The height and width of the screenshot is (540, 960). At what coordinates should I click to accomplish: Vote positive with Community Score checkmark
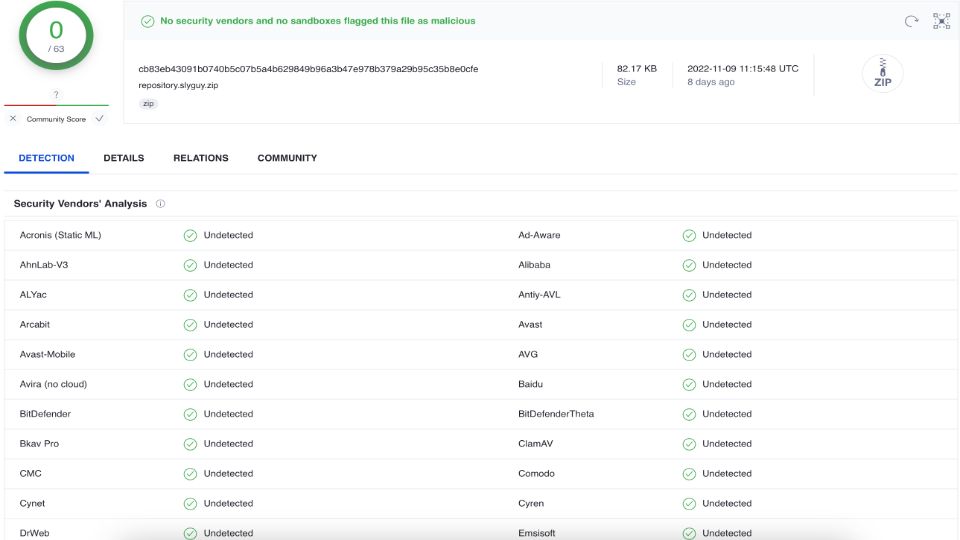tap(100, 119)
